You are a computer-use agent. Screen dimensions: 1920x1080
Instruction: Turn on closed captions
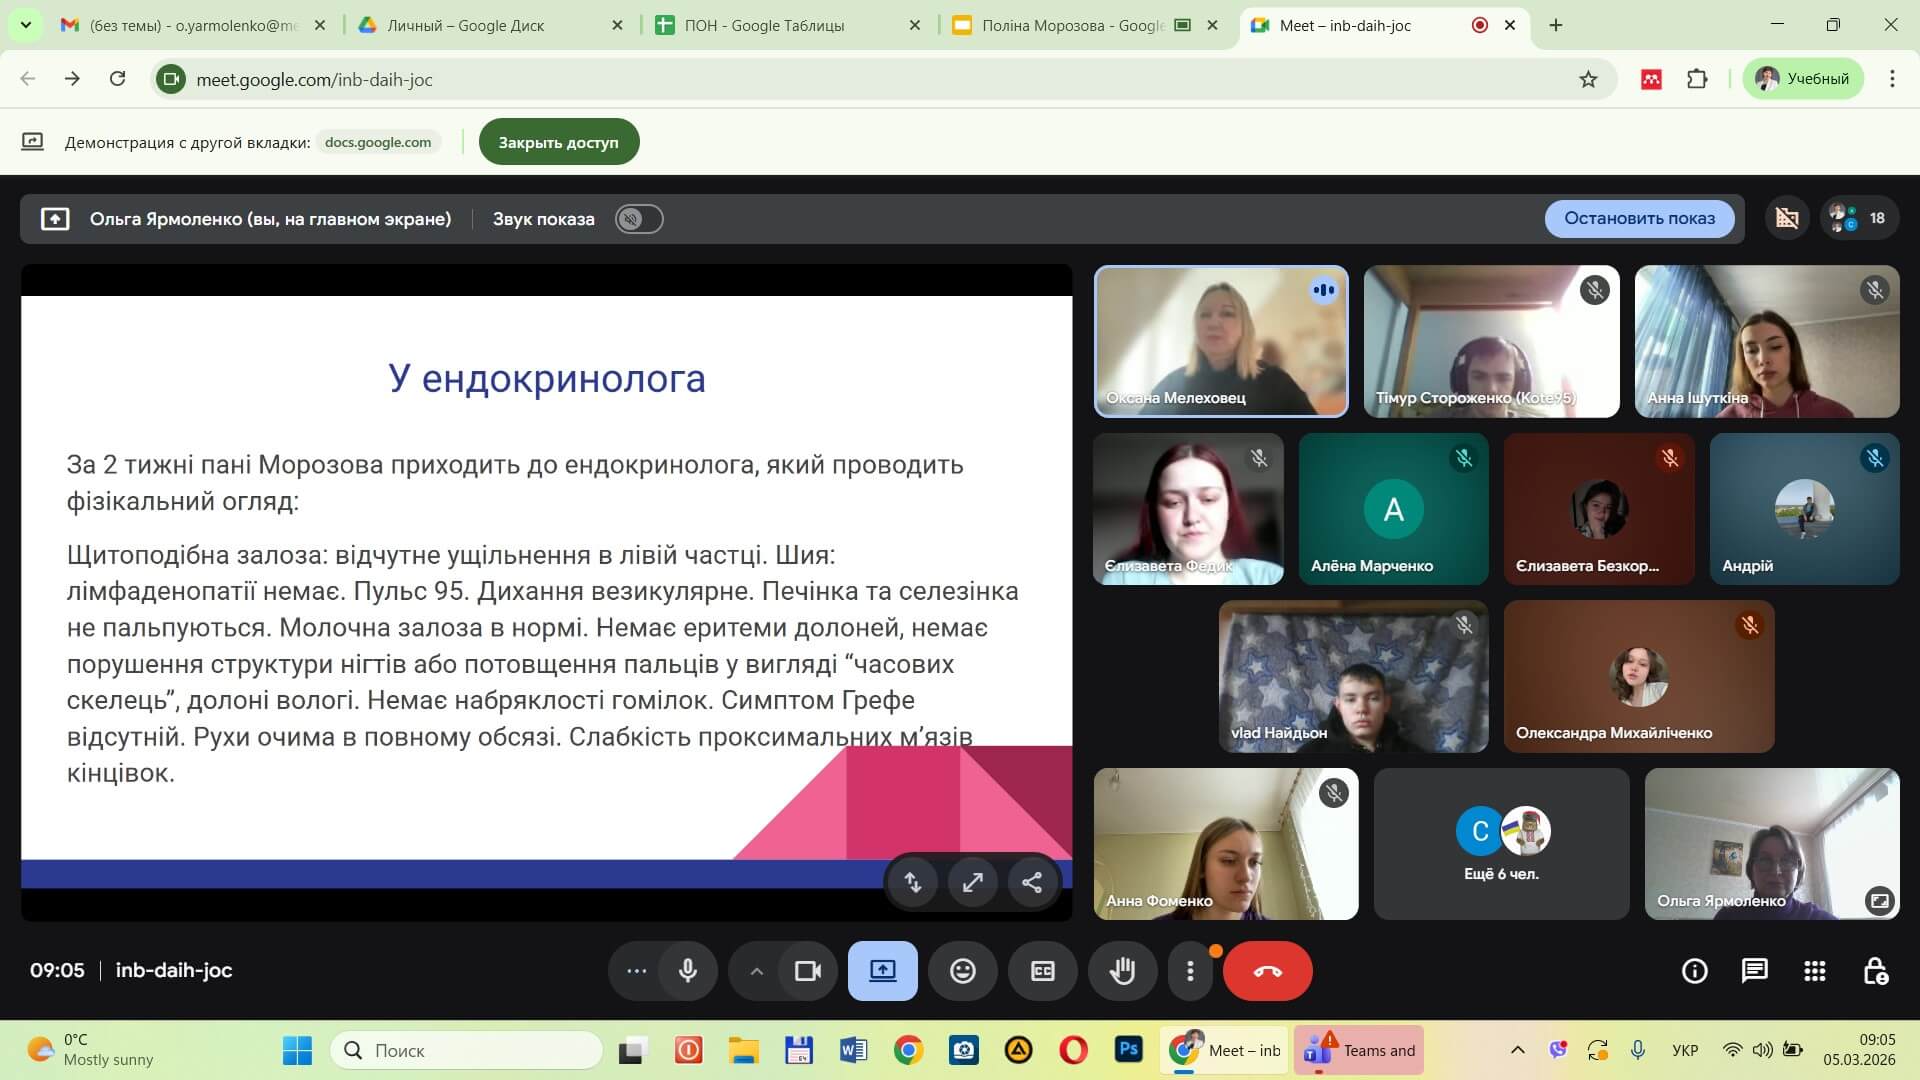[x=1042, y=971]
